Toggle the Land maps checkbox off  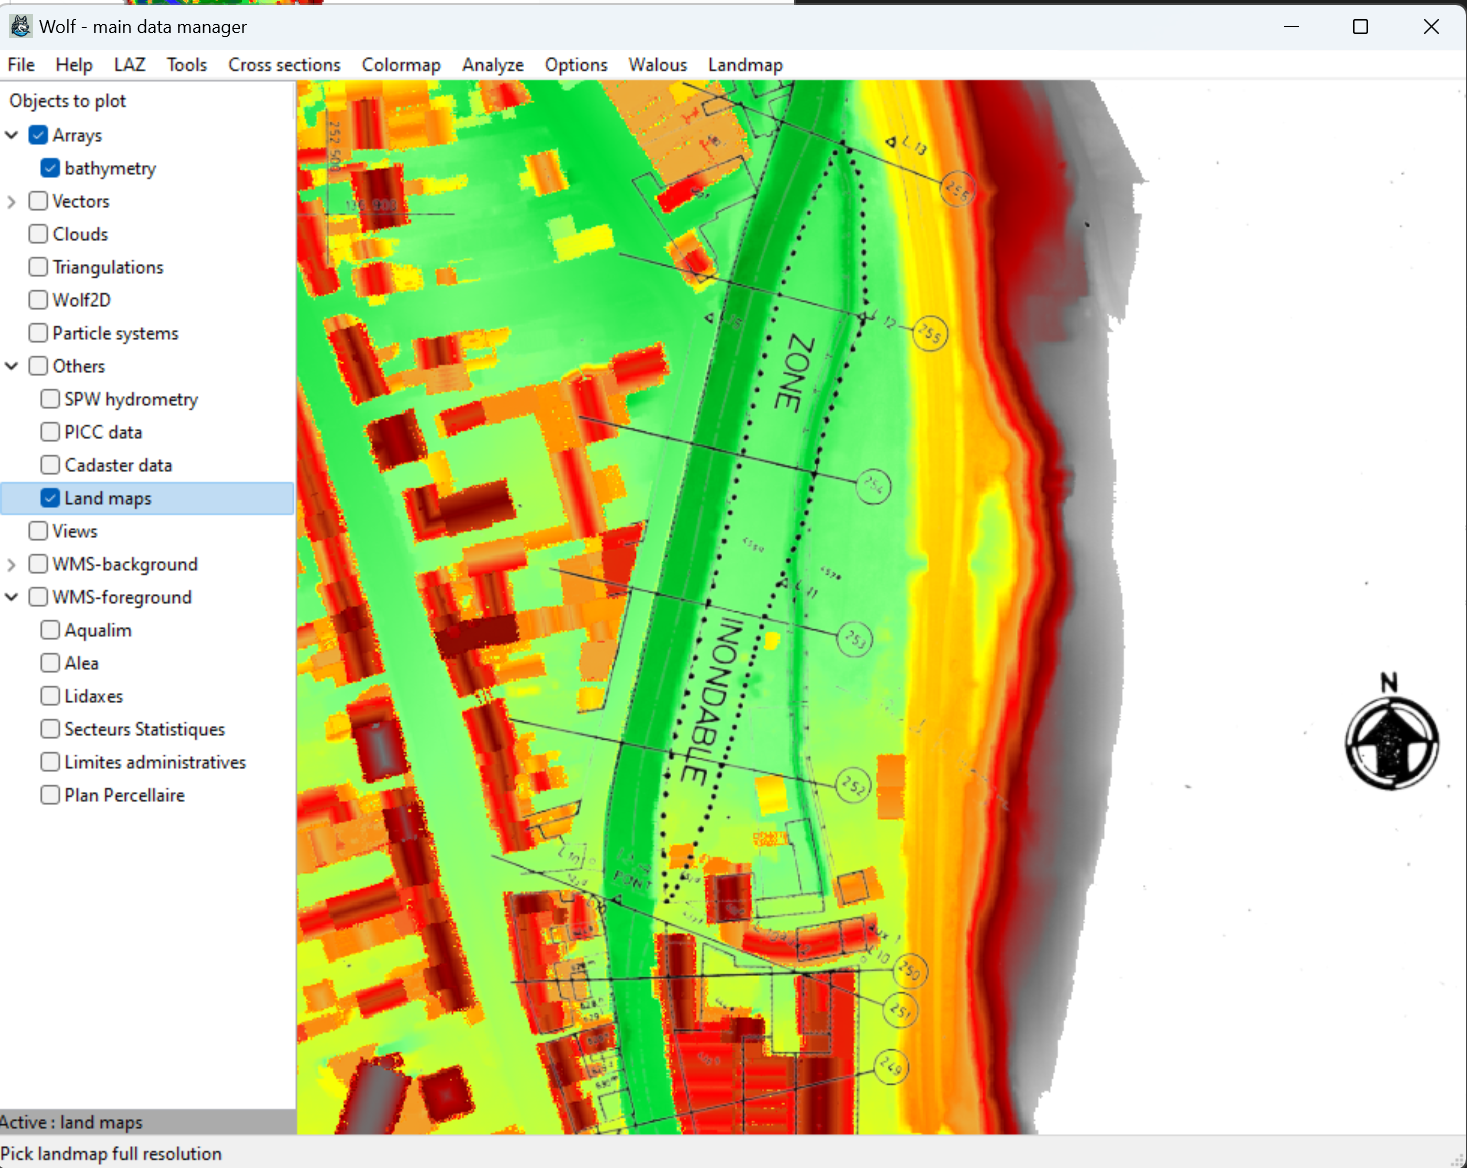(x=50, y=498)
